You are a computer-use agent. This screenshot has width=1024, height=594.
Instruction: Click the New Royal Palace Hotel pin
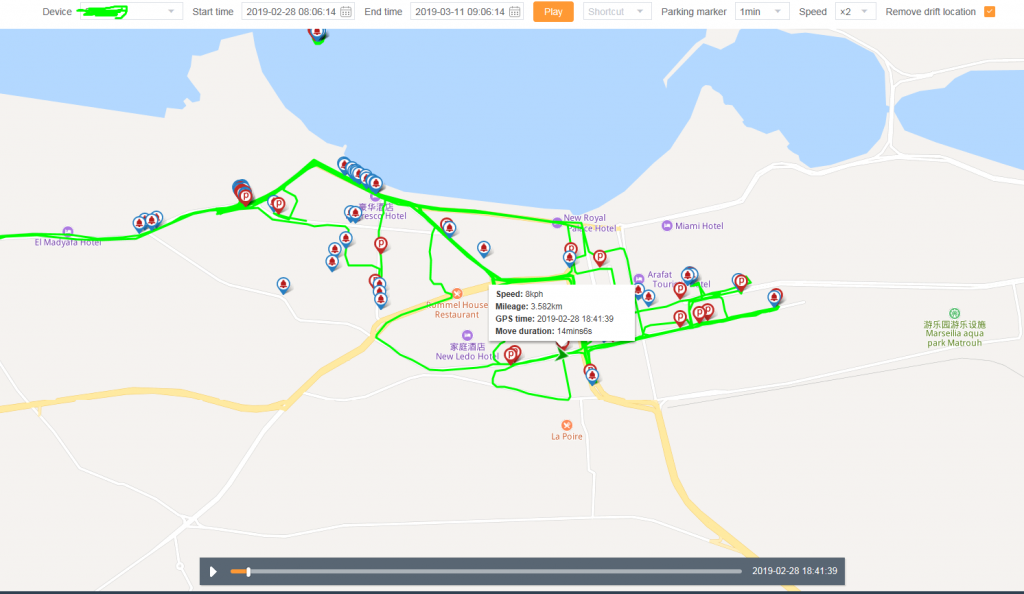557,222
